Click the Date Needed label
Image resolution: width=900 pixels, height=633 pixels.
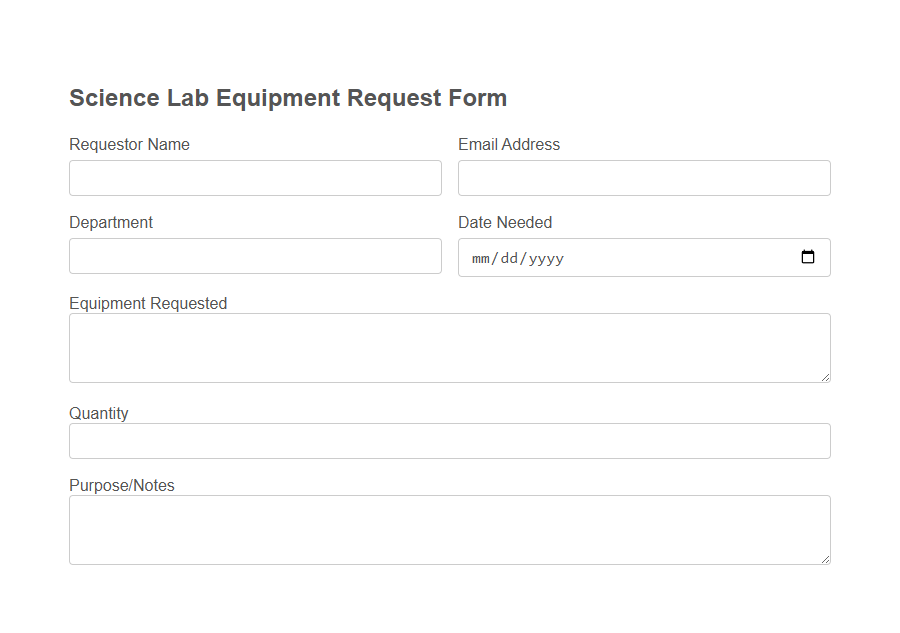[x=505, y=222]
